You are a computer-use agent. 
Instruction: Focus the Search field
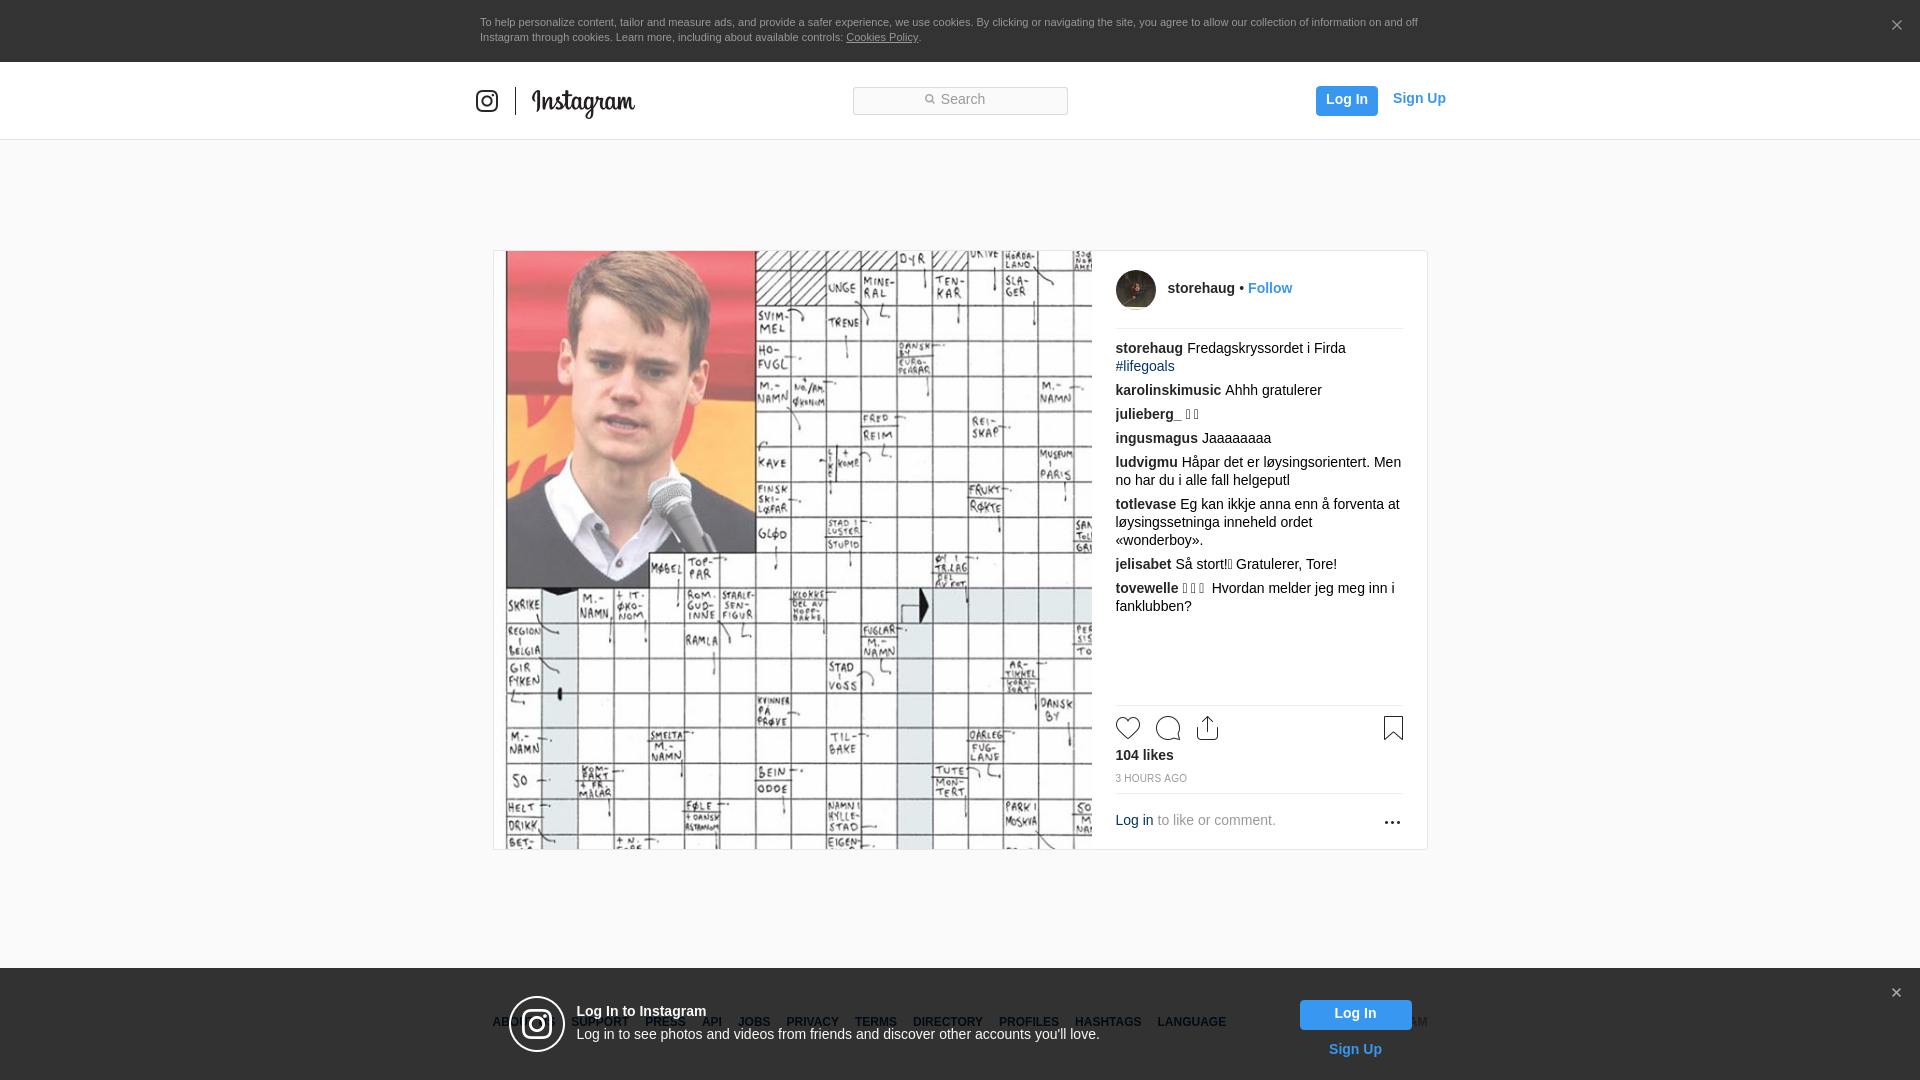tap(960, 101)
